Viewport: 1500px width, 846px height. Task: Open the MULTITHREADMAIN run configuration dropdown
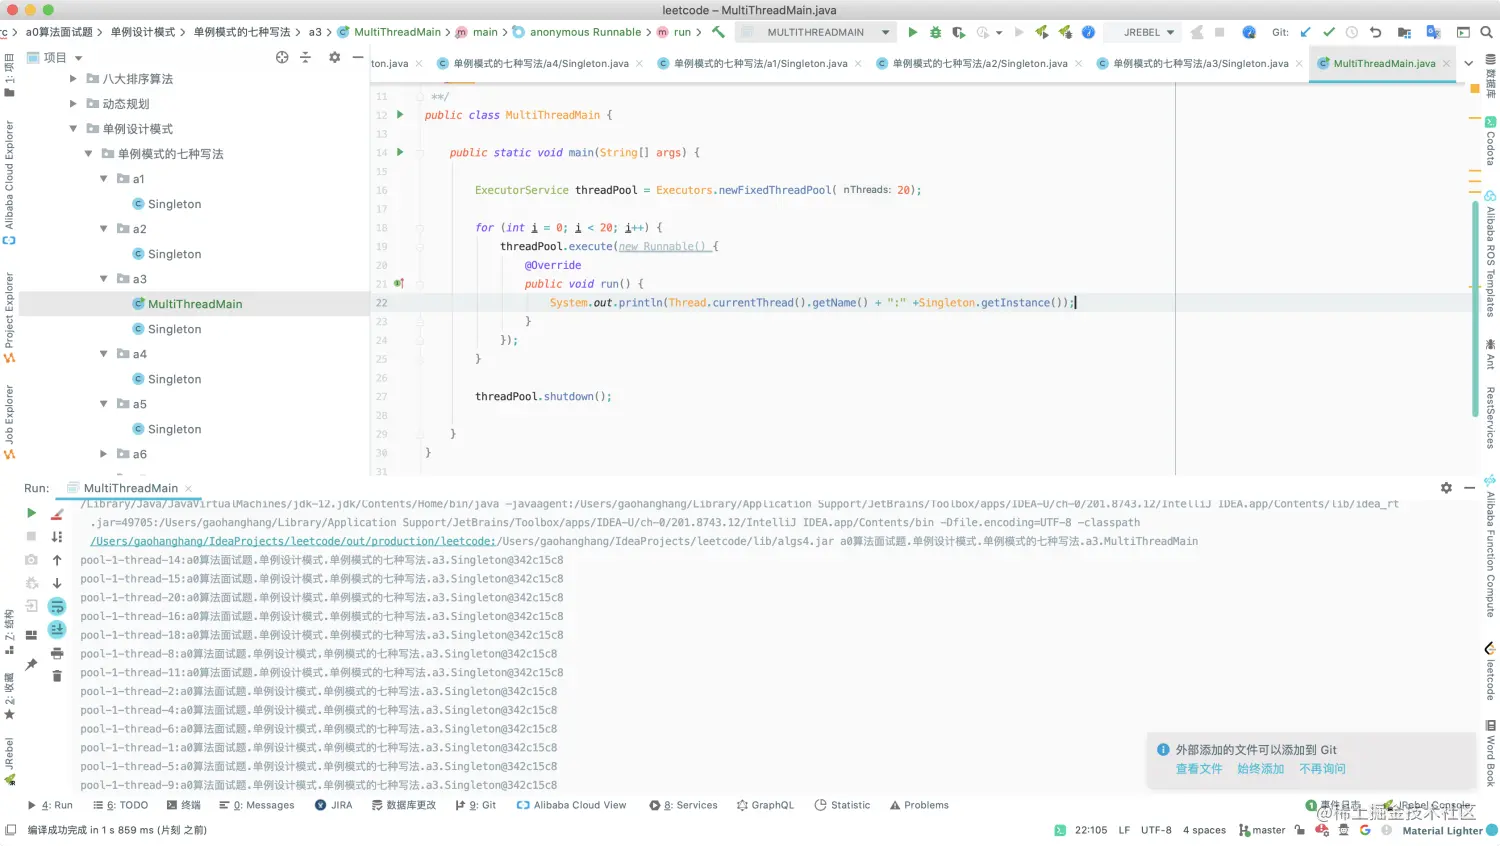815,32
